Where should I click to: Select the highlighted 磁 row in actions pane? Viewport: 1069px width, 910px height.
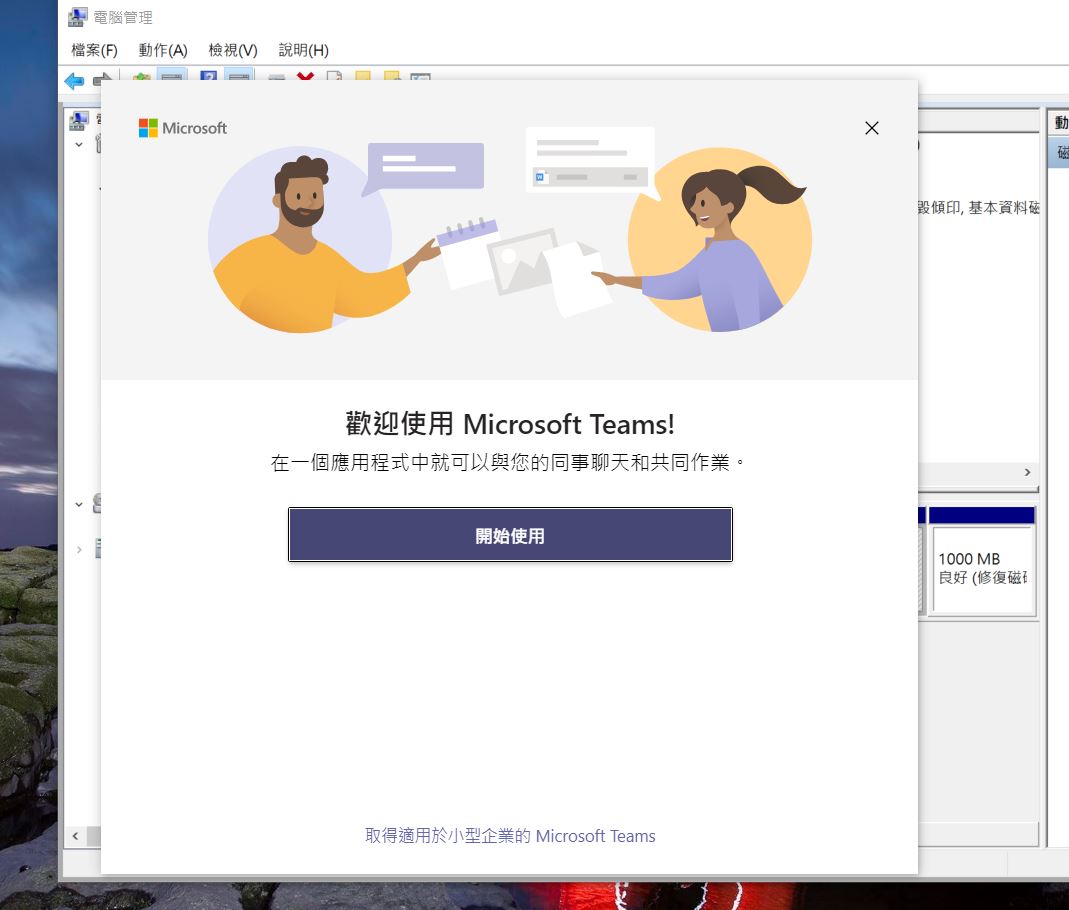coord(1059,151)
